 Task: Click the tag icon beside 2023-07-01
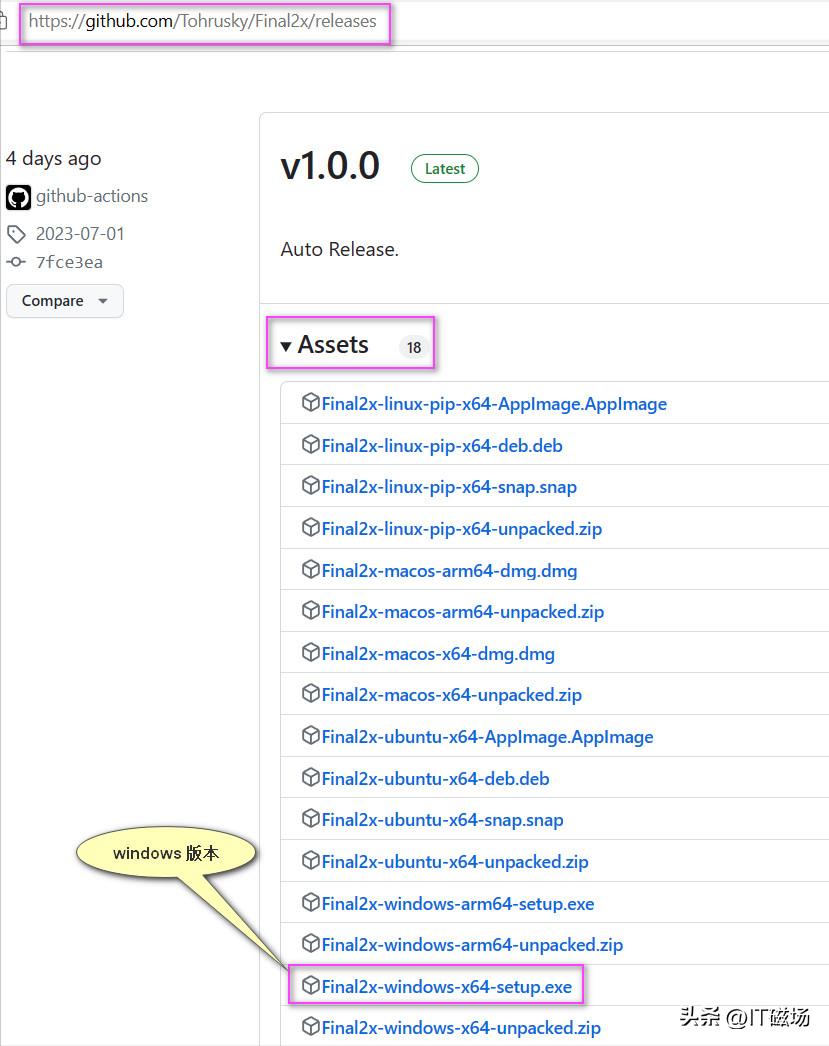(16, 234)
